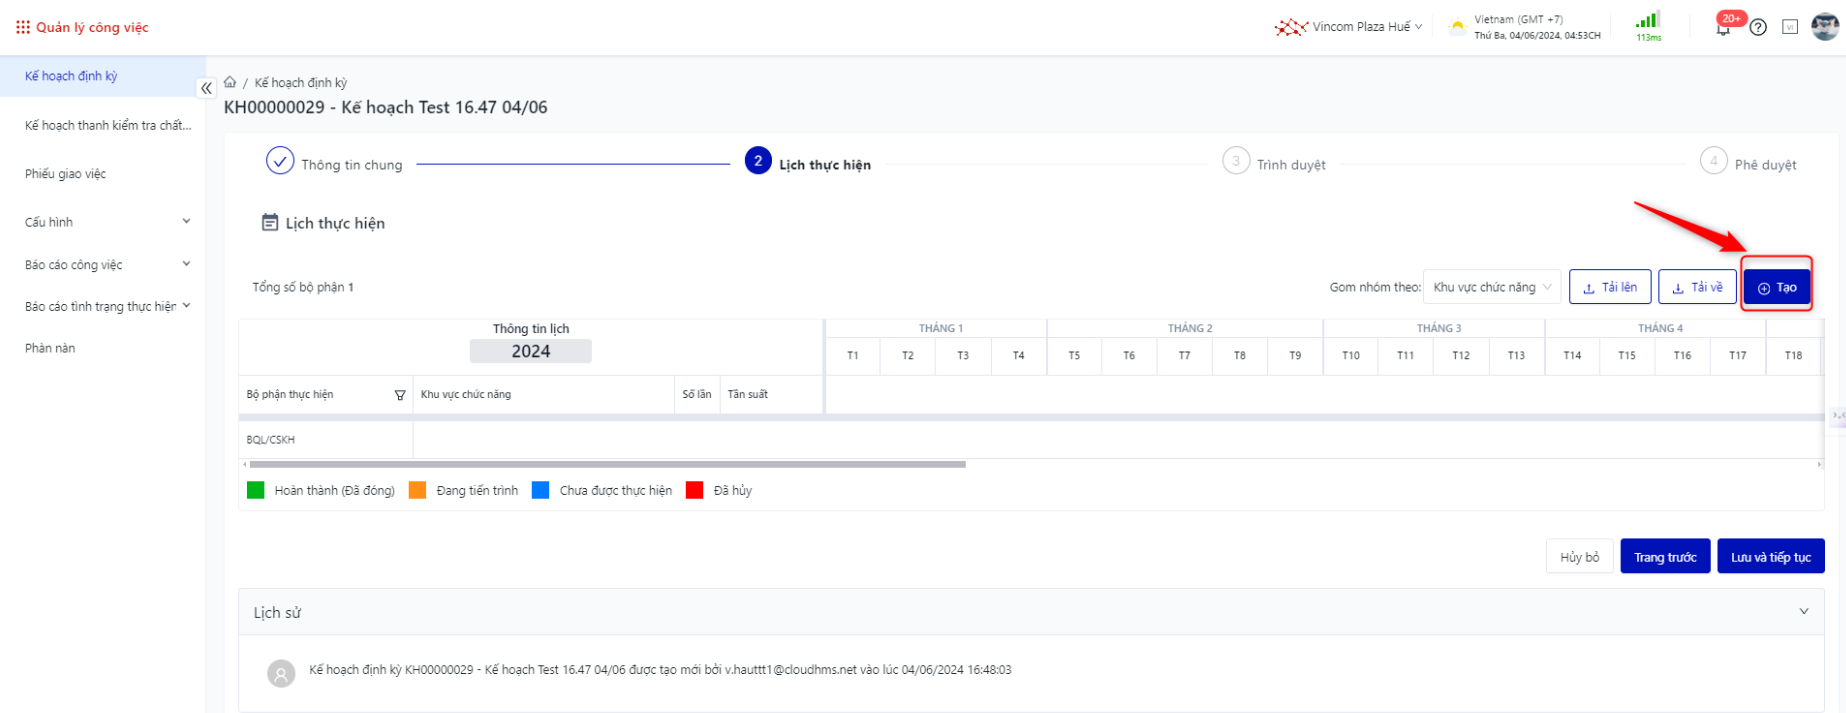Image resolution: width=1846 pixels, height=713 pixels.
Task: Click the 2024 year selector field
Action: point(530,351)
